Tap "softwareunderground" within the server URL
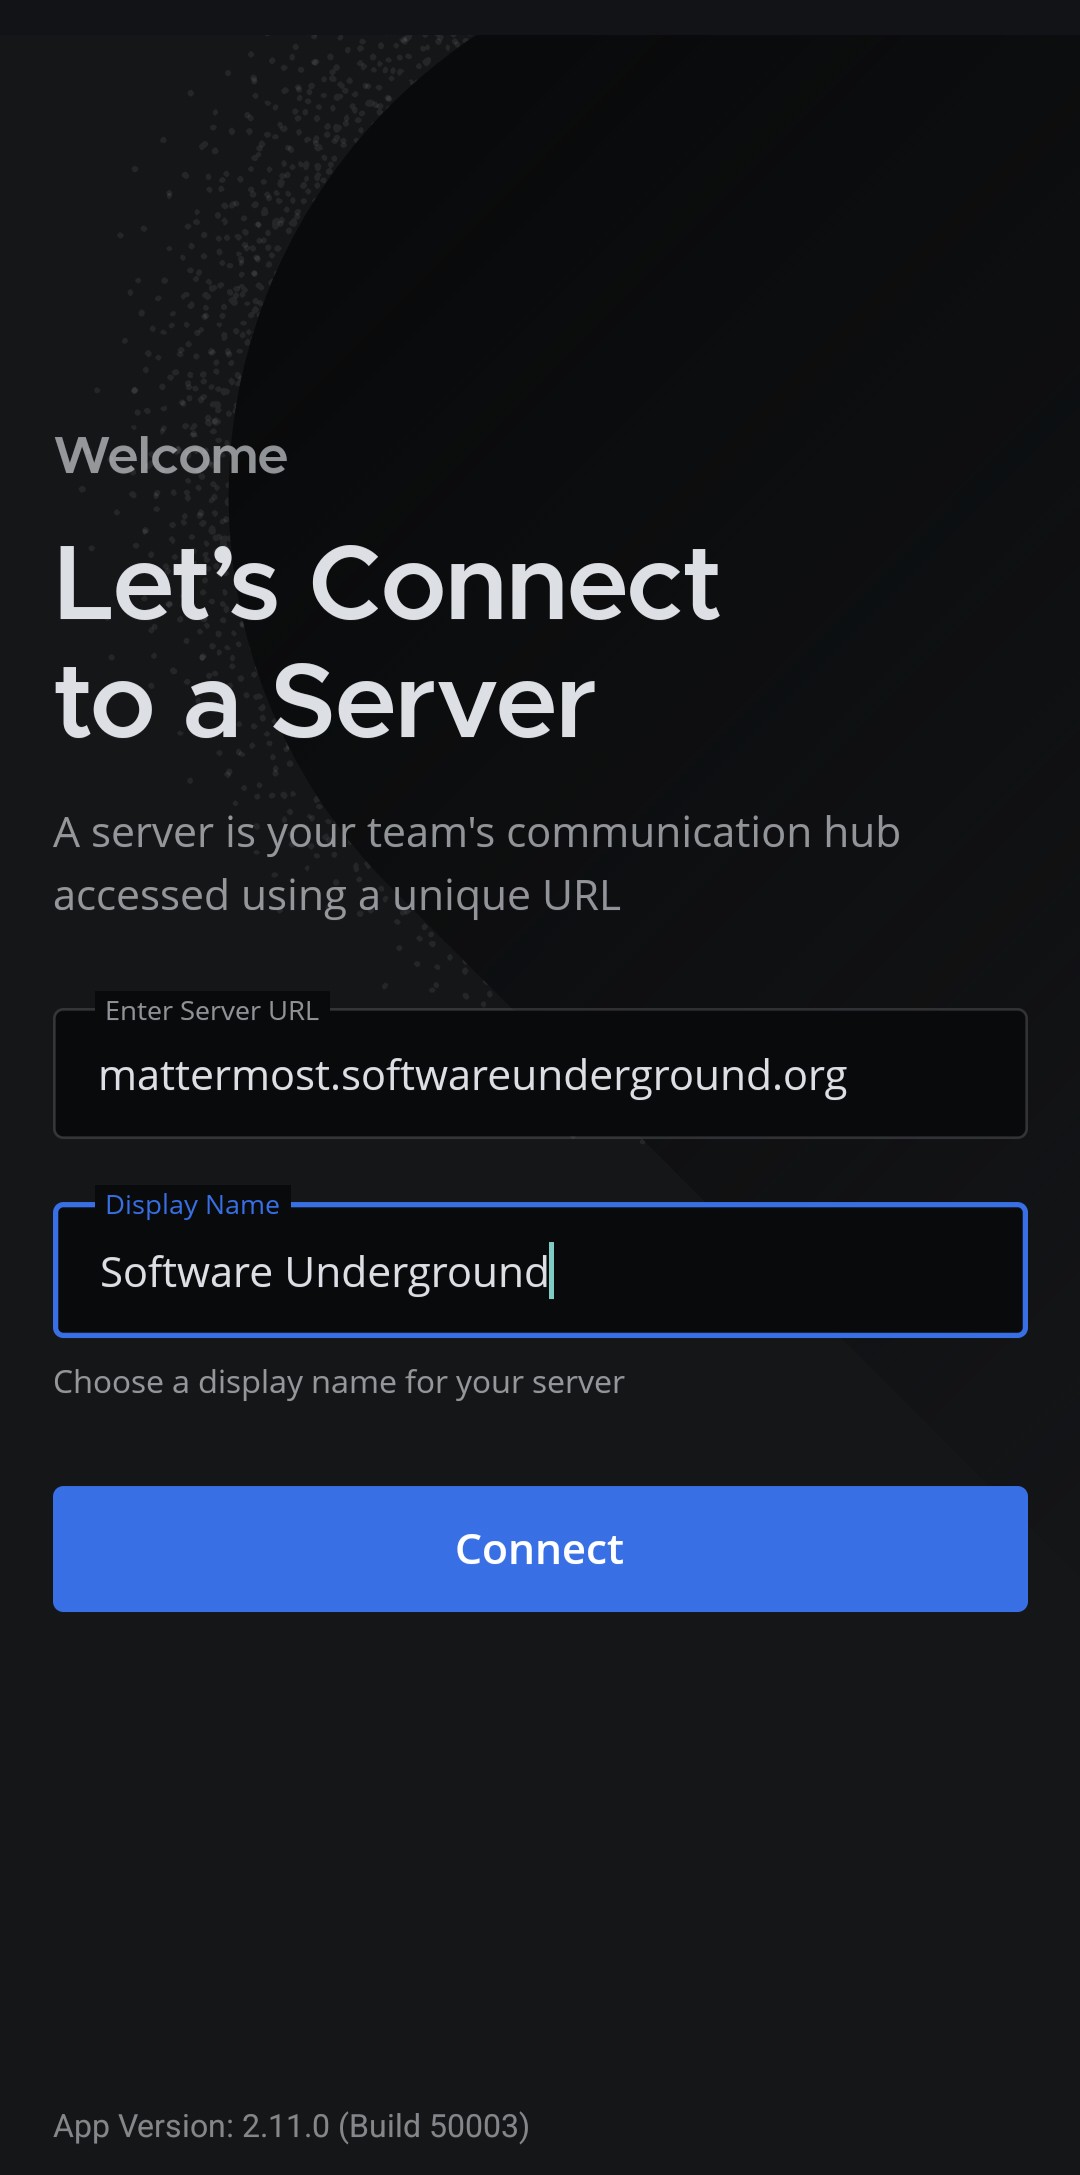The height and width of the screenshot is (2175, 1080). point(556,1076)
